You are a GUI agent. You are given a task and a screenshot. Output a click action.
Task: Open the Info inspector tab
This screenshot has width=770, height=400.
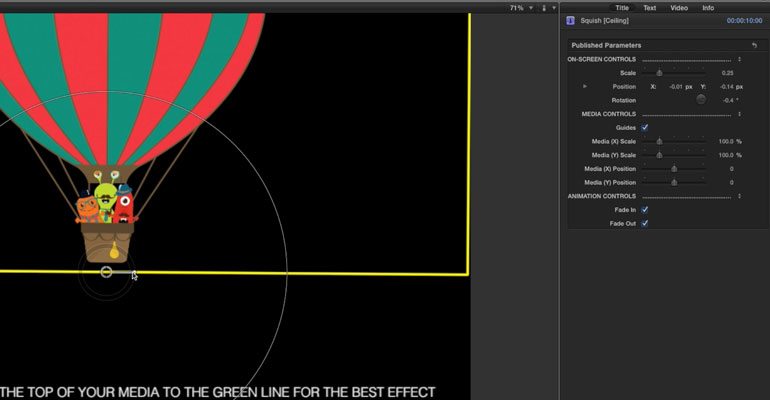tap(708, 8)
